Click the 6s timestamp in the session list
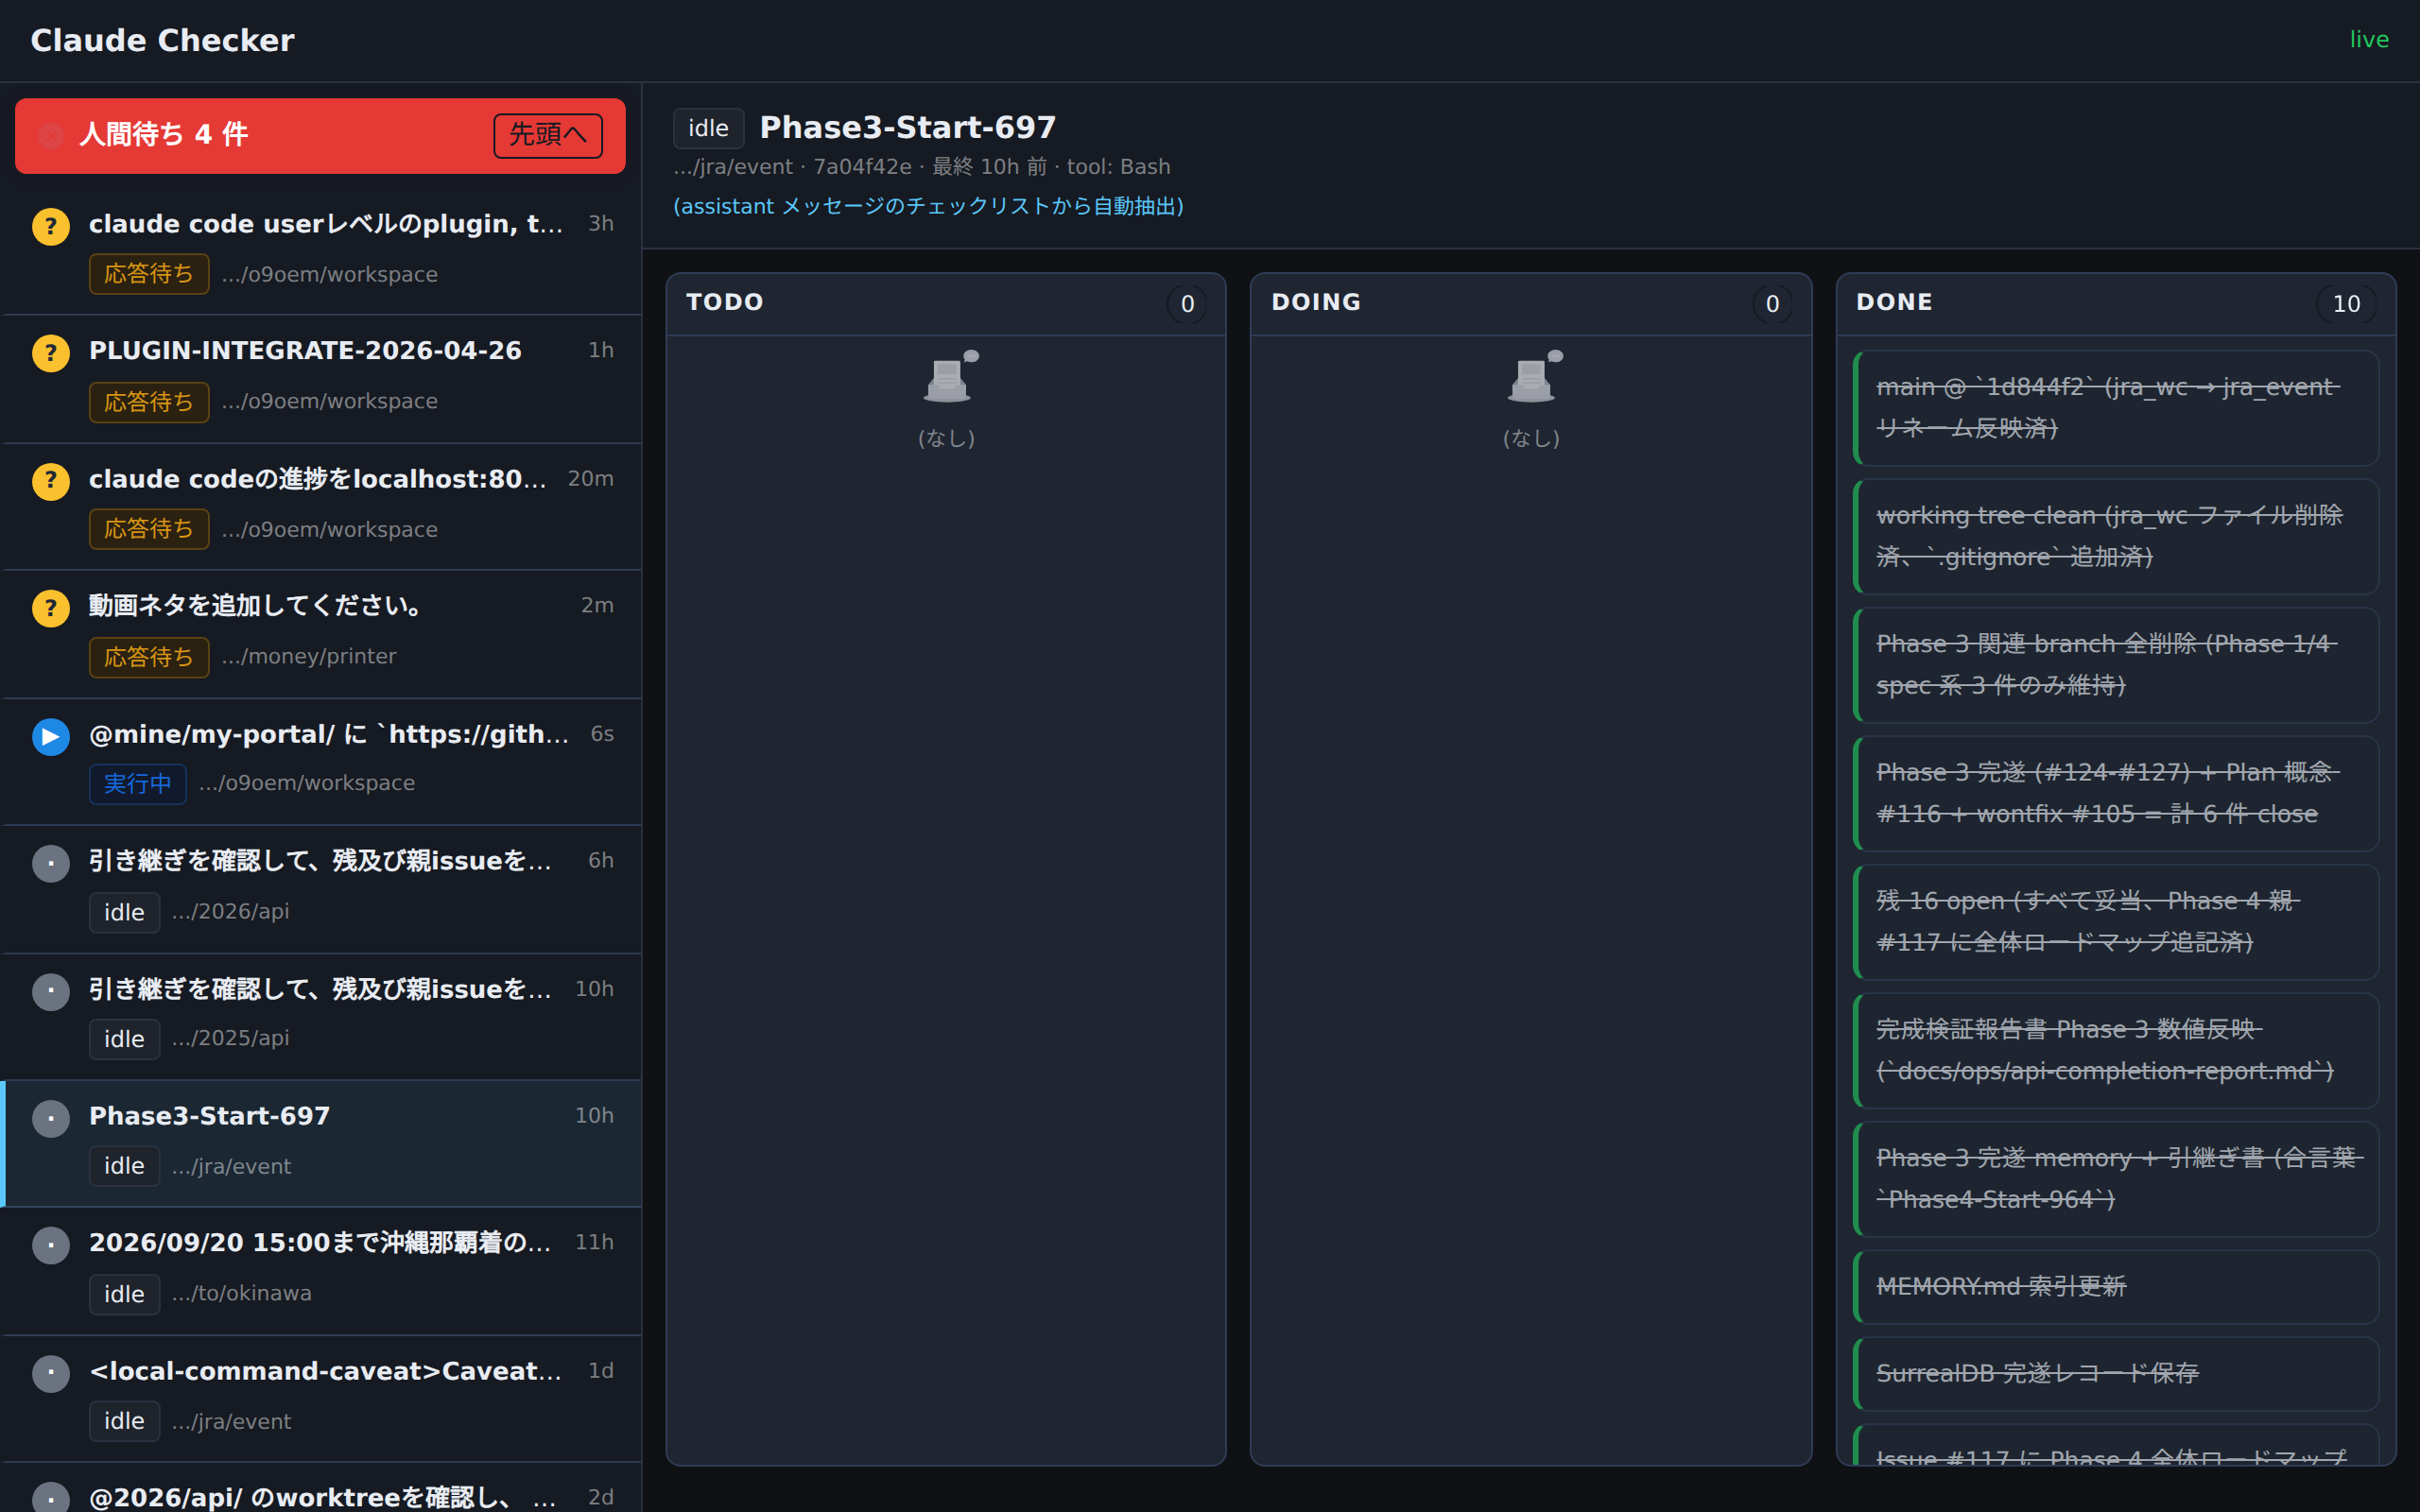 click(602, 734)
